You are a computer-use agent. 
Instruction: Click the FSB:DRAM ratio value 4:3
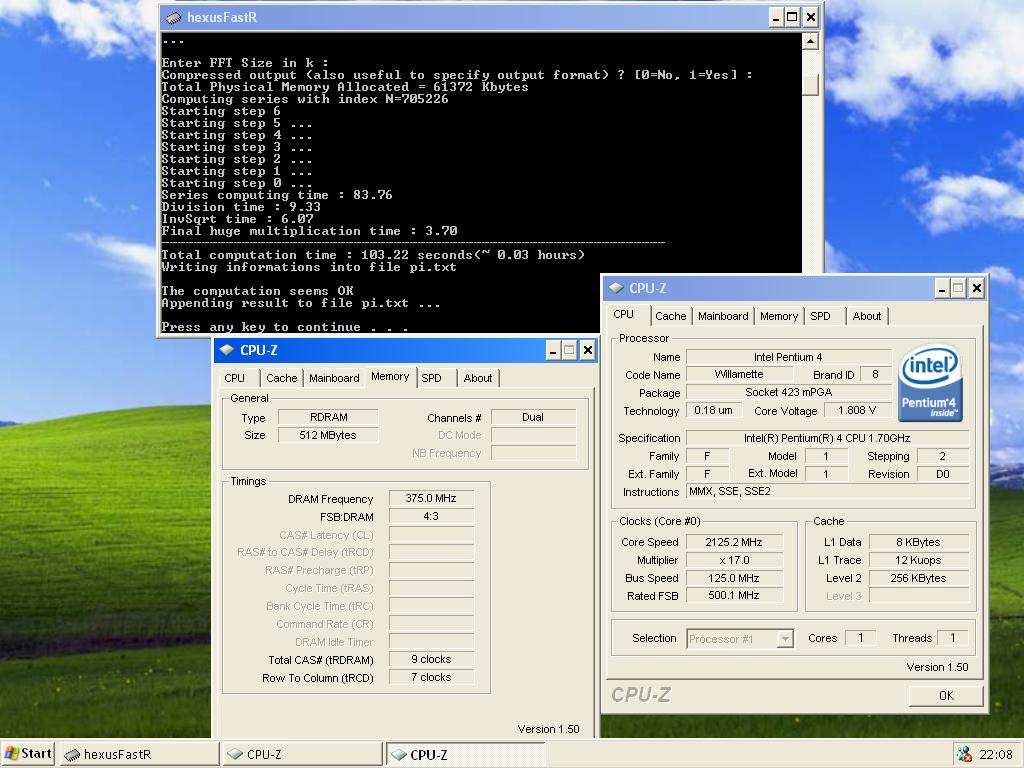[x=431, y=517]
